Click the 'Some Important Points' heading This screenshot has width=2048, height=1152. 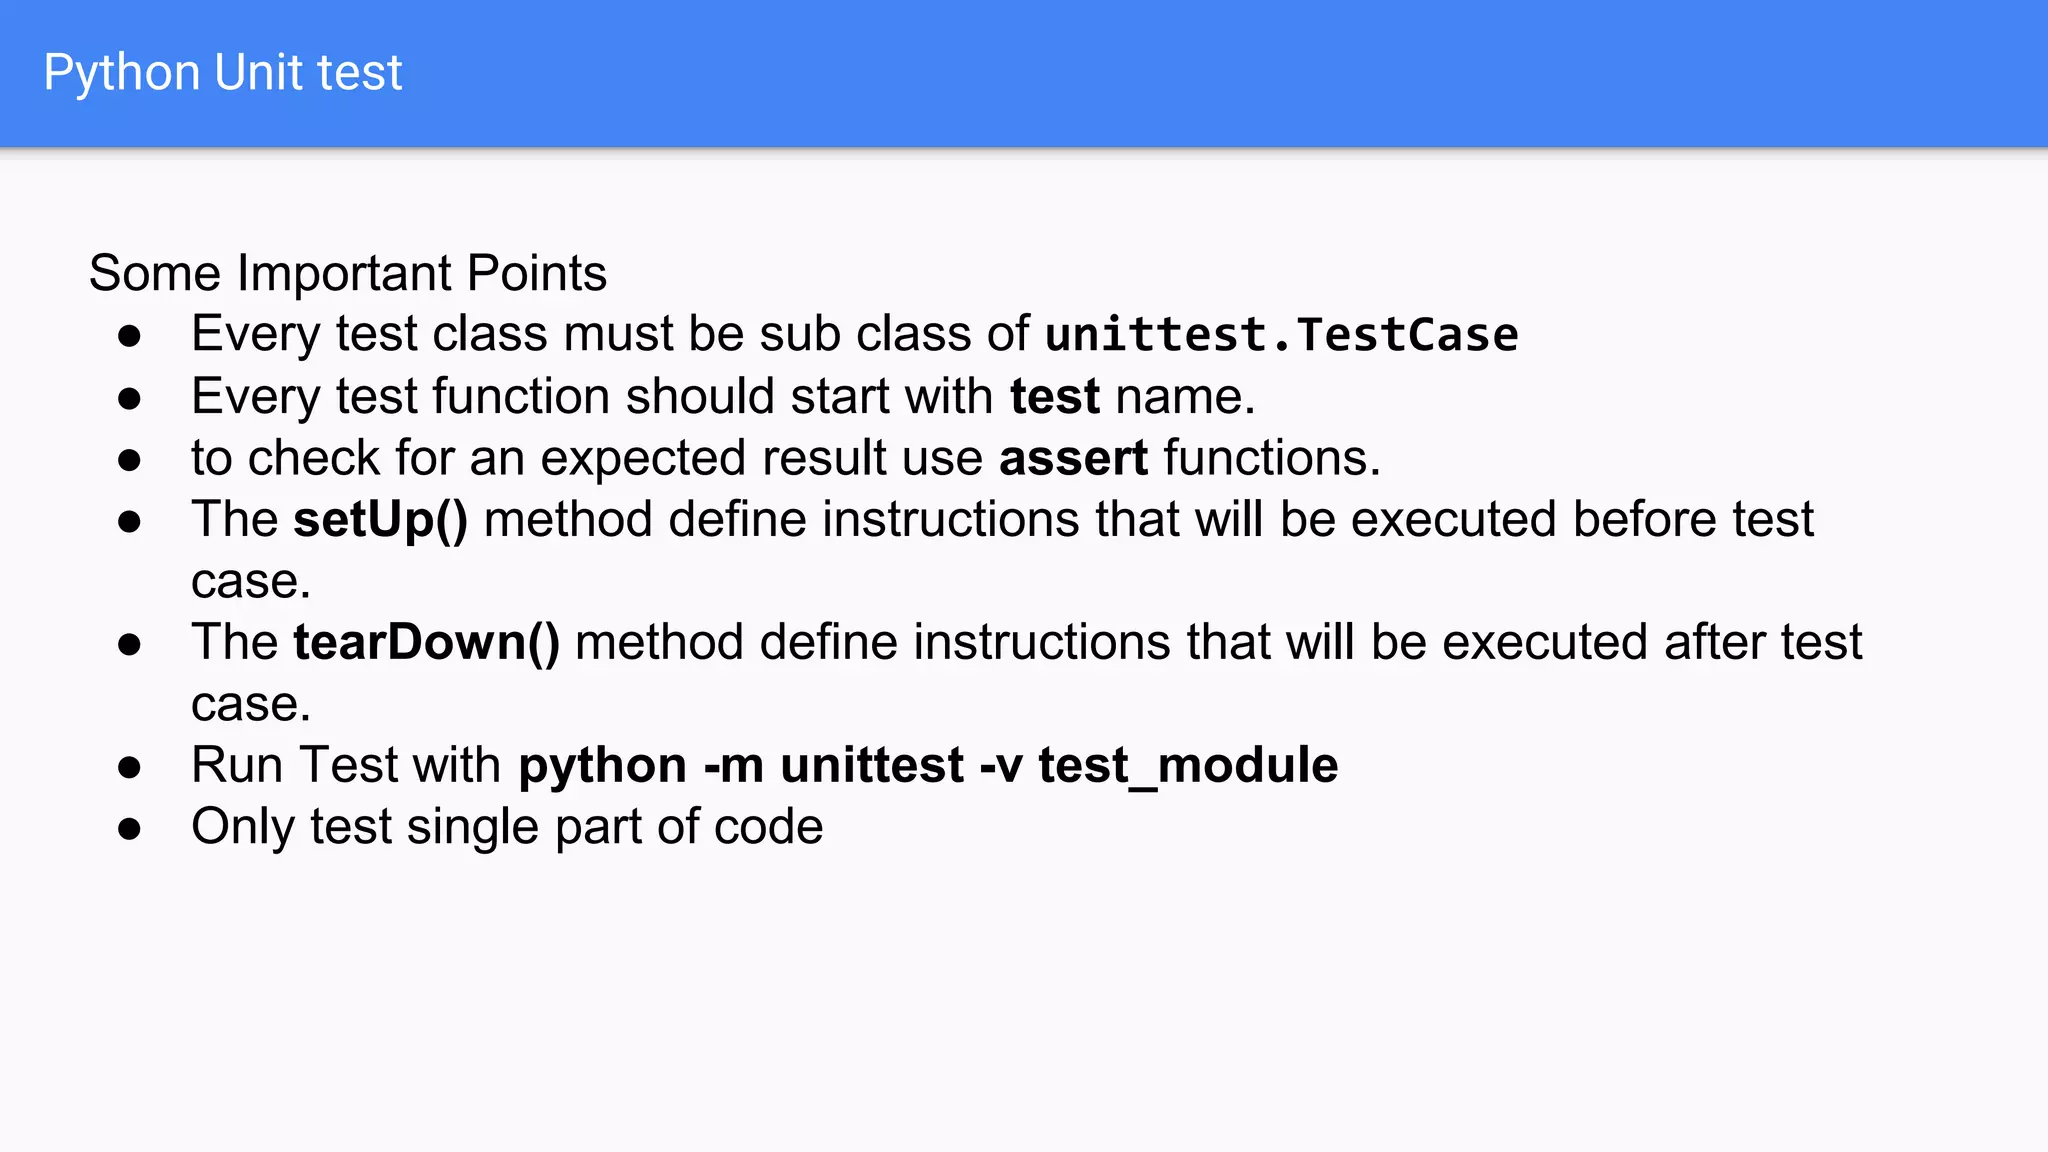[x=348, y=273]
